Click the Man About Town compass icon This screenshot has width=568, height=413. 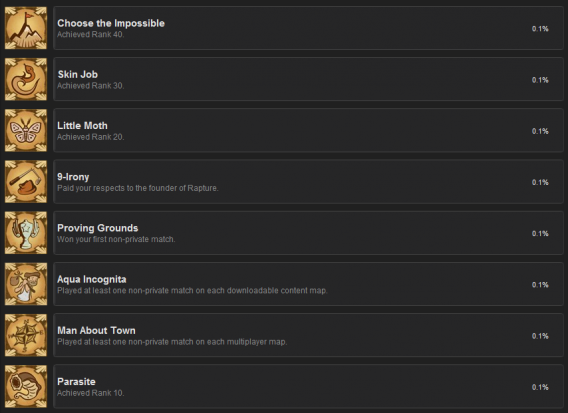[x=26, y=335]
